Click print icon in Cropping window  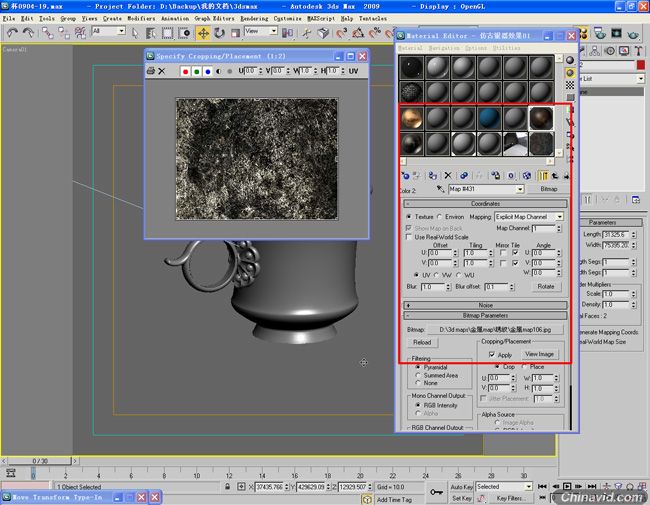pyautogui.click(x=151, y=71)
